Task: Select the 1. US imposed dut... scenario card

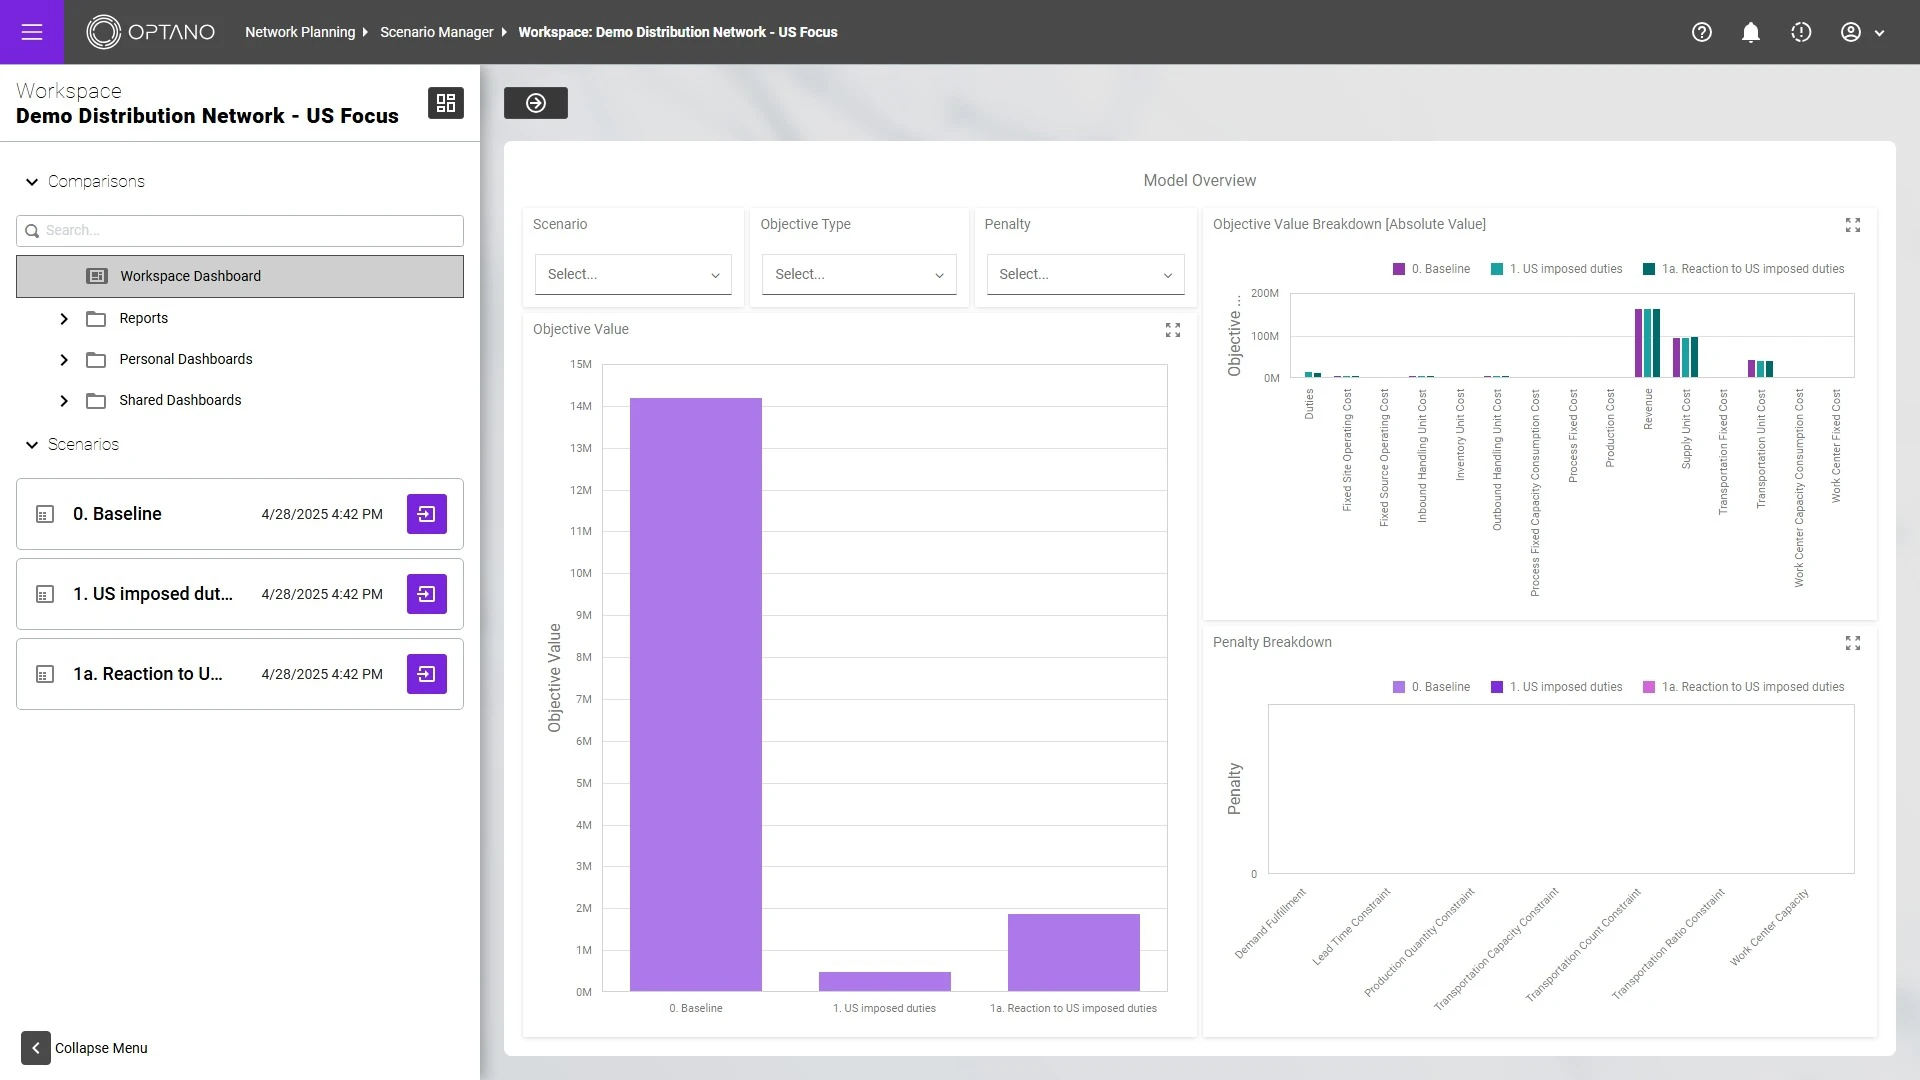Action: point(240,594)
